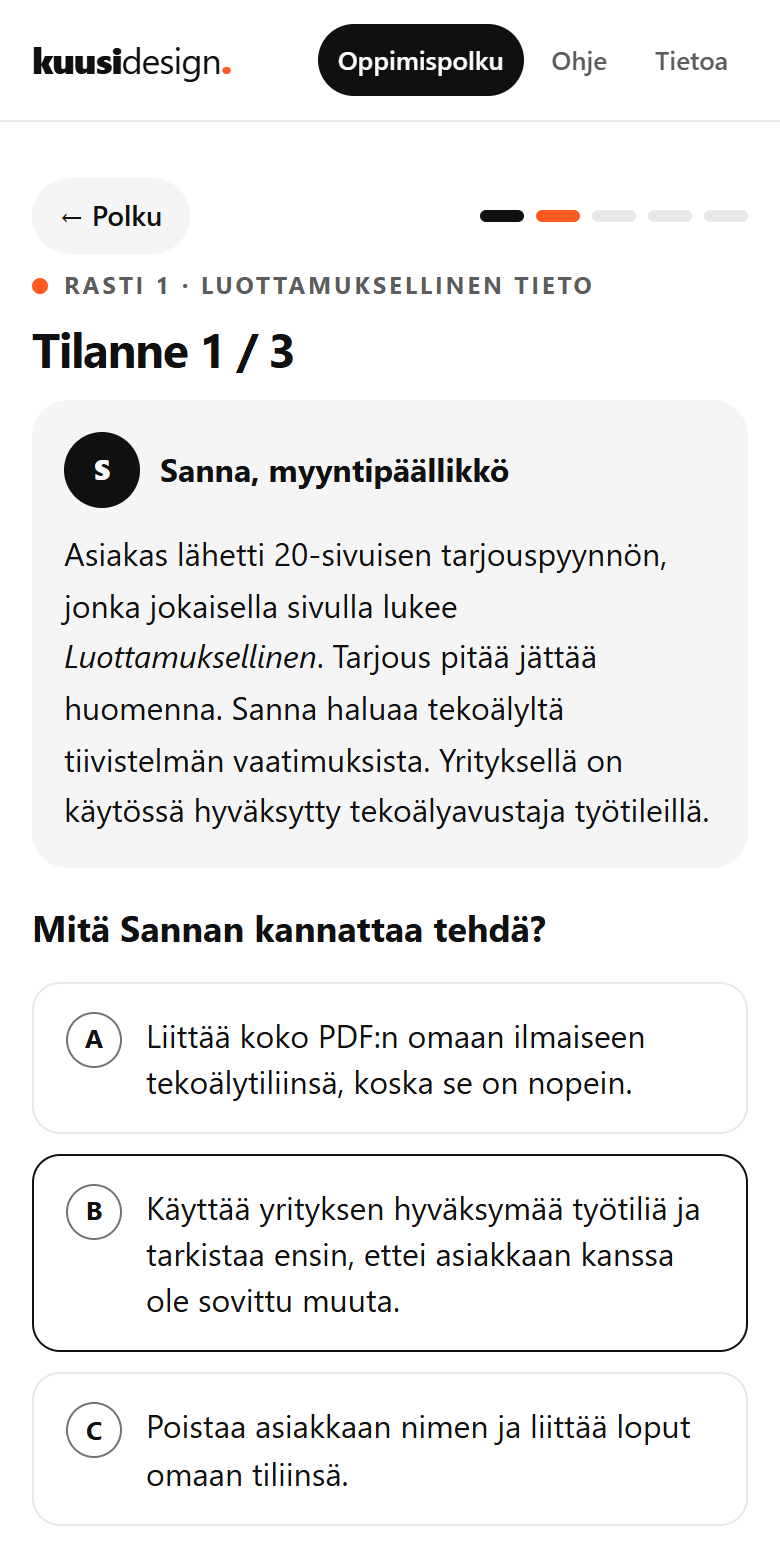Click the first black progress segment
The height and width of the screenshot is (1560, 780).
click(x=502, y=216)
